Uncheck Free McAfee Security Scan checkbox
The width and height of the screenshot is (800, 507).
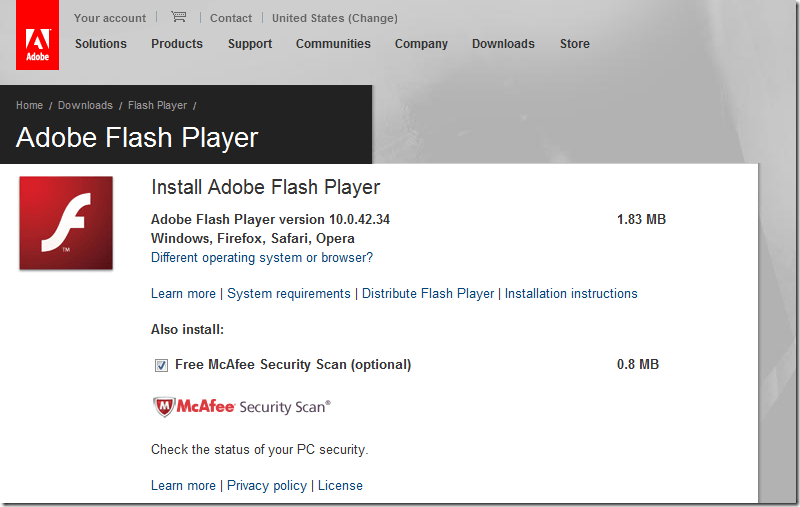click(x=161, y=365)
